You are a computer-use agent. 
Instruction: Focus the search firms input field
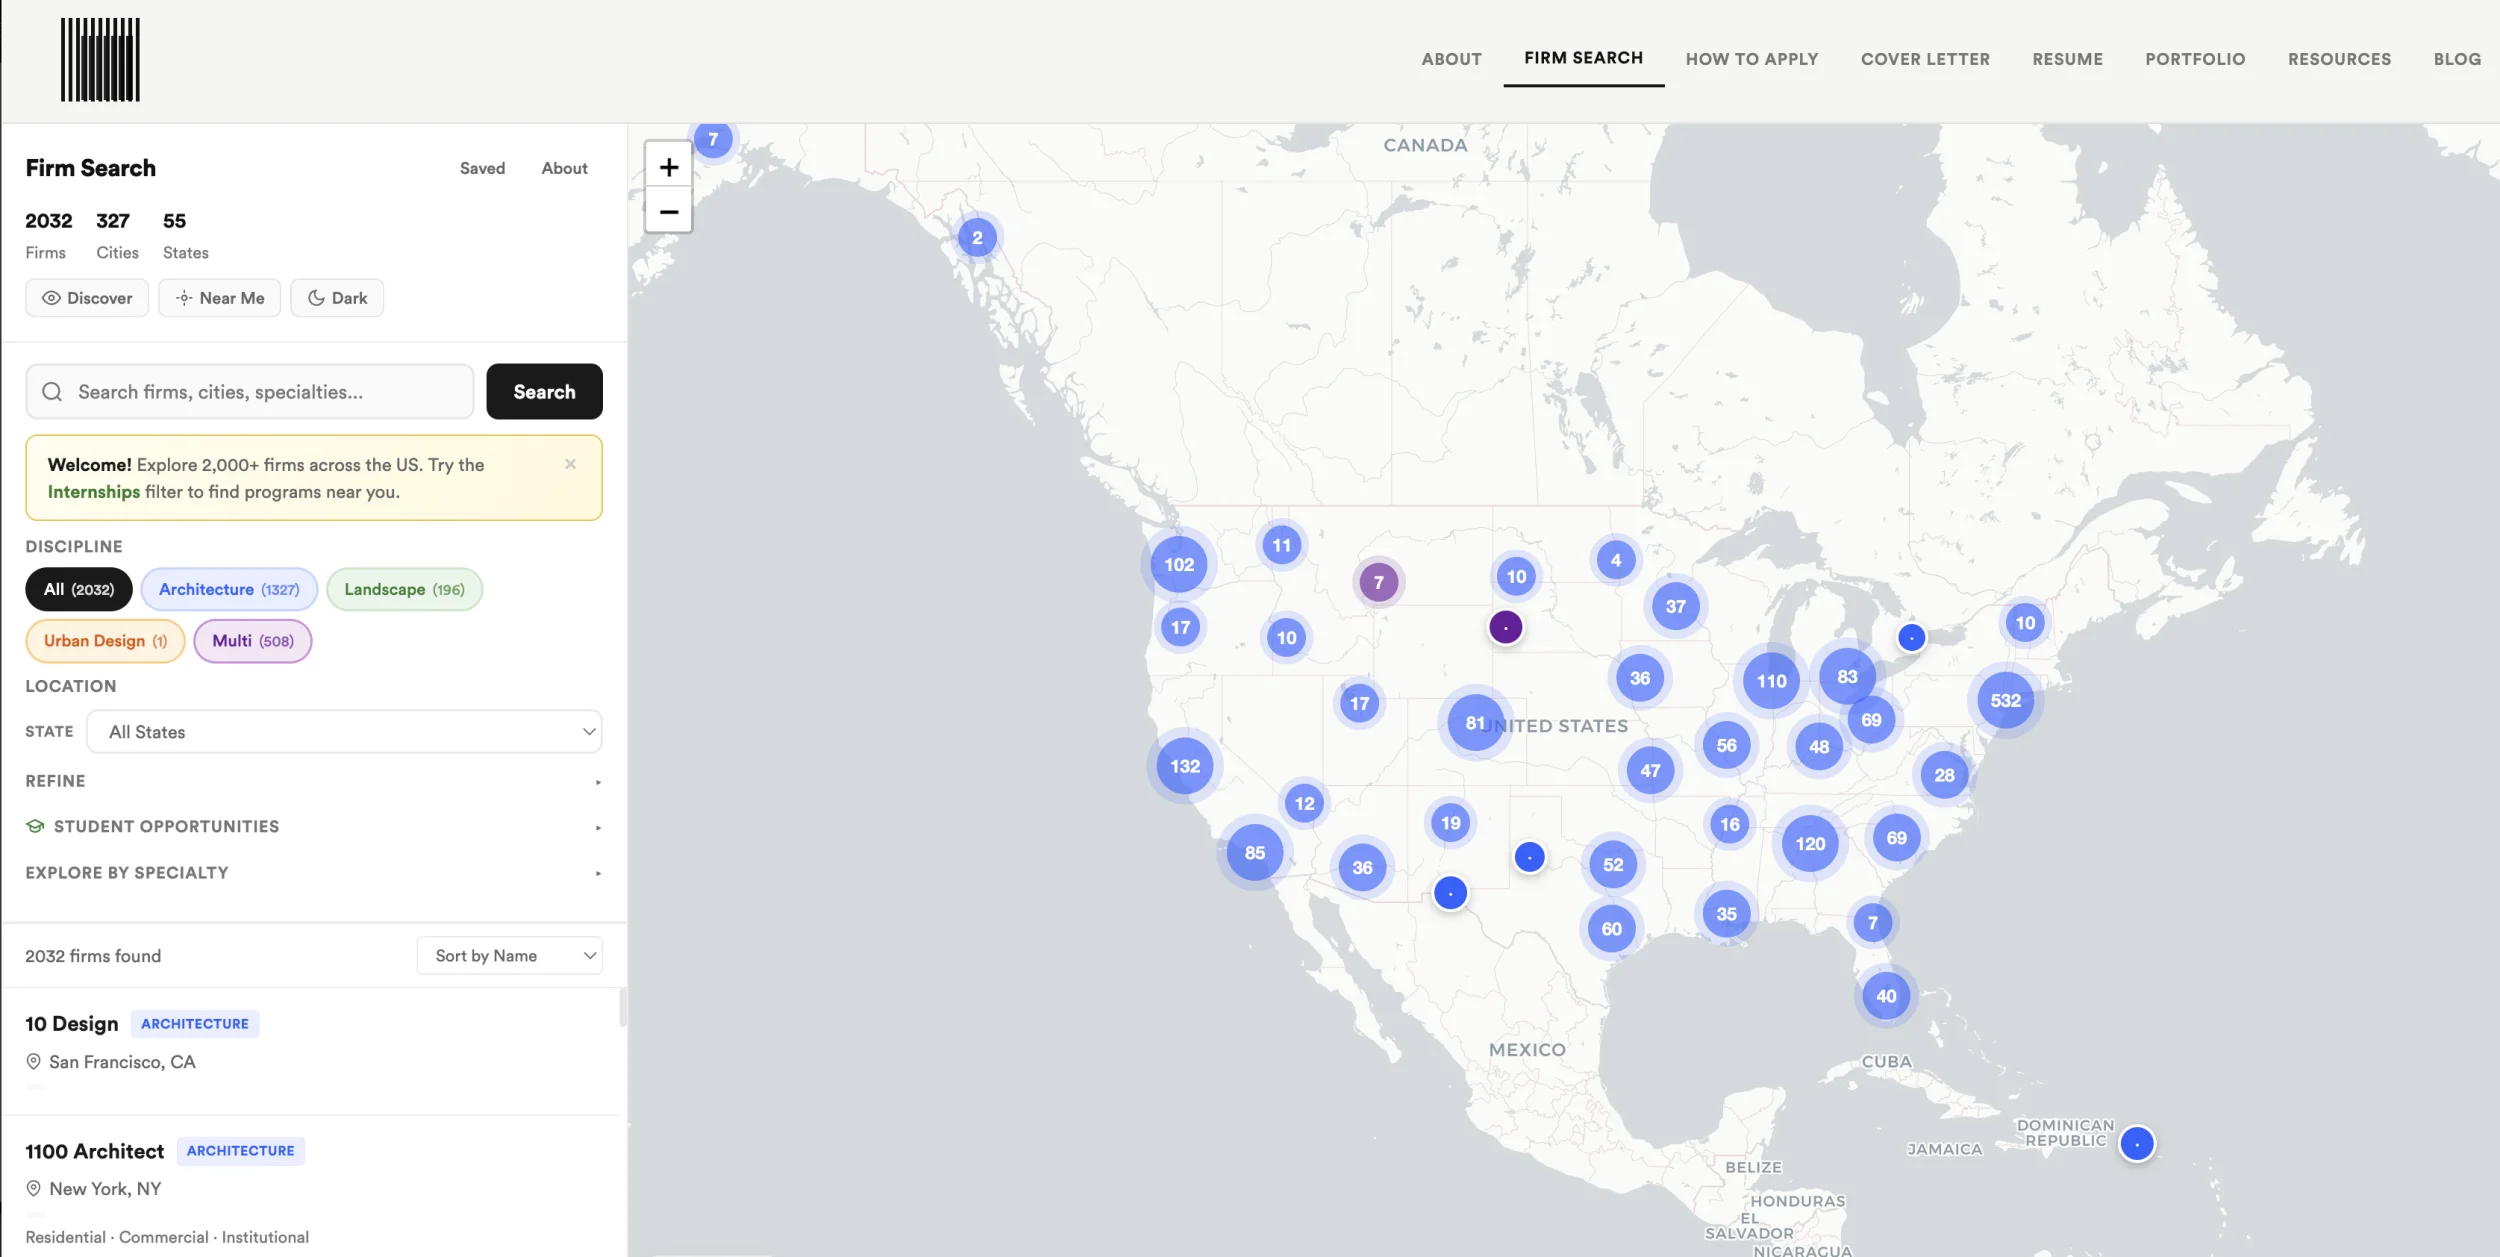tap(250, 392)
